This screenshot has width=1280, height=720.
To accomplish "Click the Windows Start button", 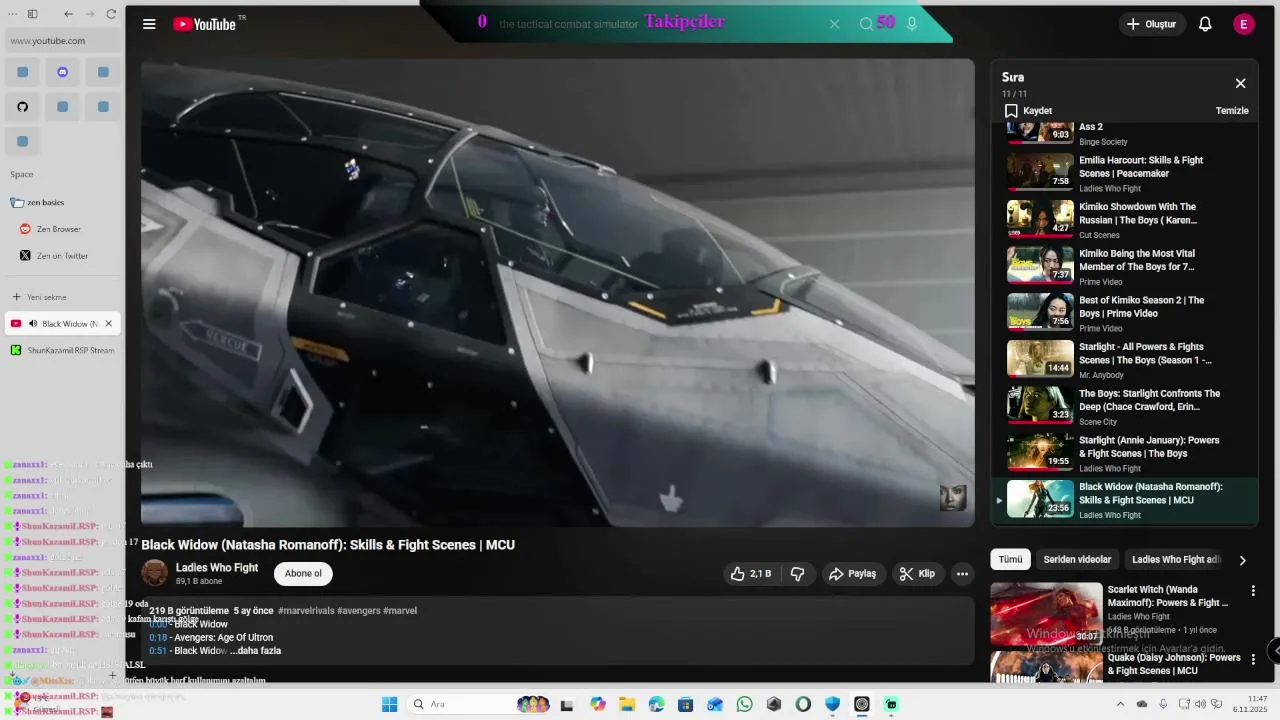I will point(389,704).
